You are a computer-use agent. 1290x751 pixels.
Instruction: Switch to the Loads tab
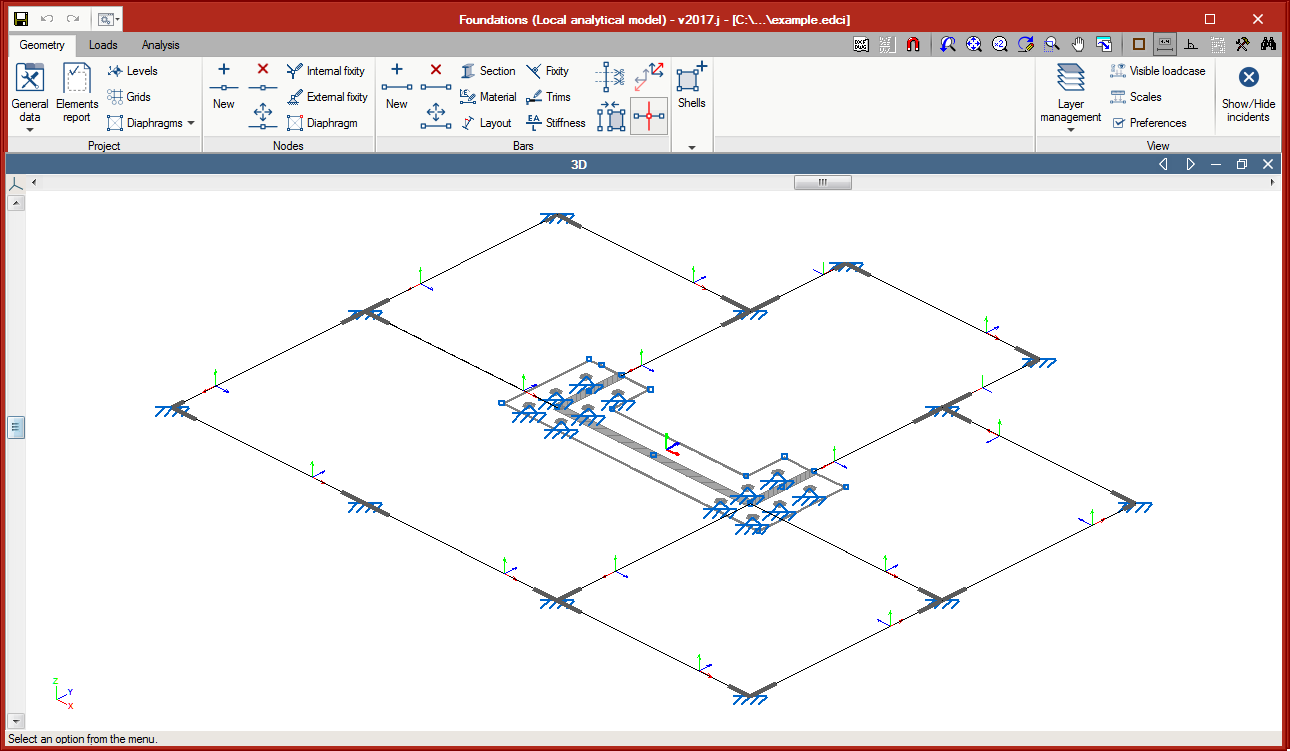pos(103,45)
